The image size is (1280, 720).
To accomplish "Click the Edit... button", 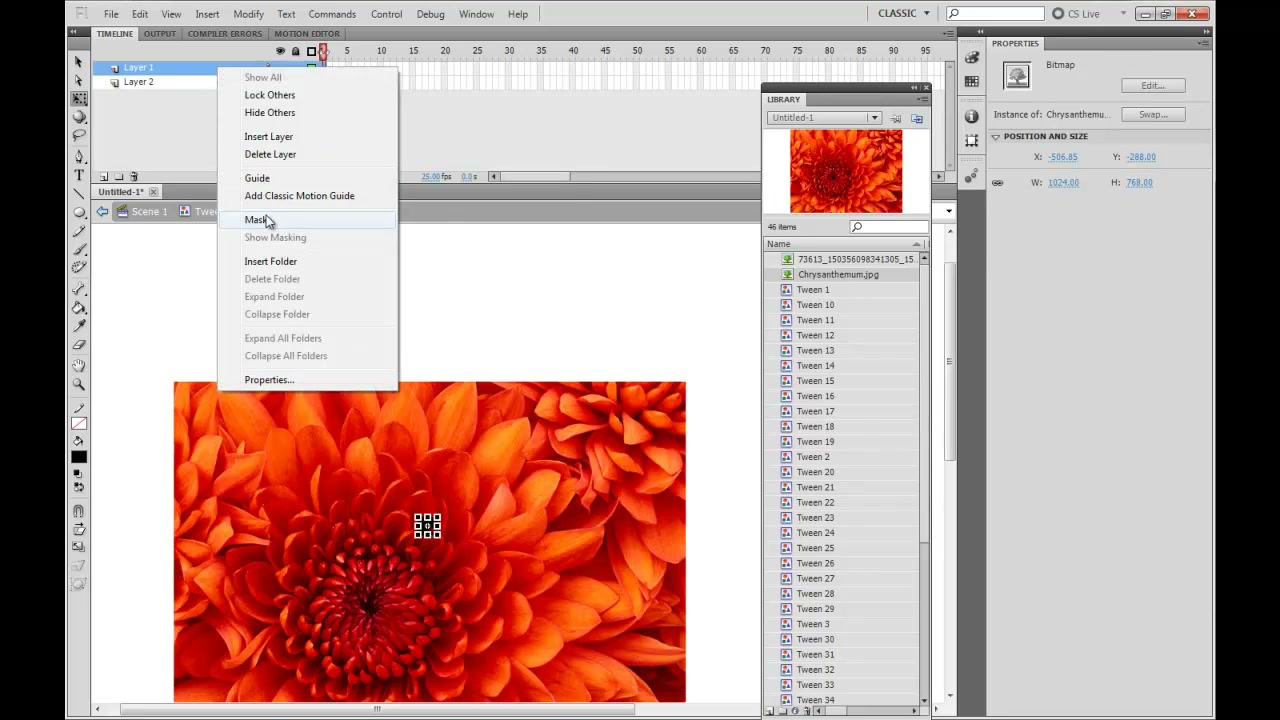I will (1153, 86).
